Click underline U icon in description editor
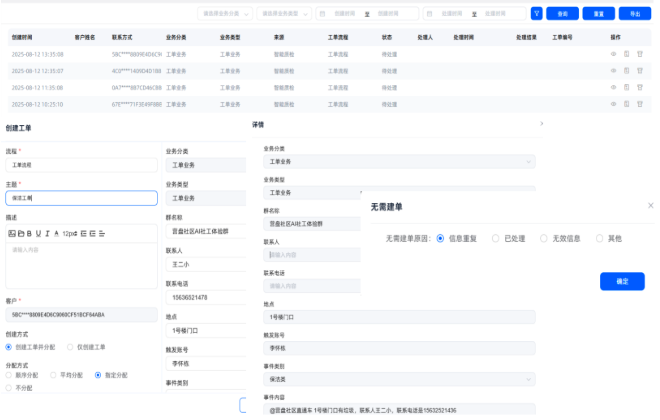Screen dimensions: 660x420 point(39,233)
